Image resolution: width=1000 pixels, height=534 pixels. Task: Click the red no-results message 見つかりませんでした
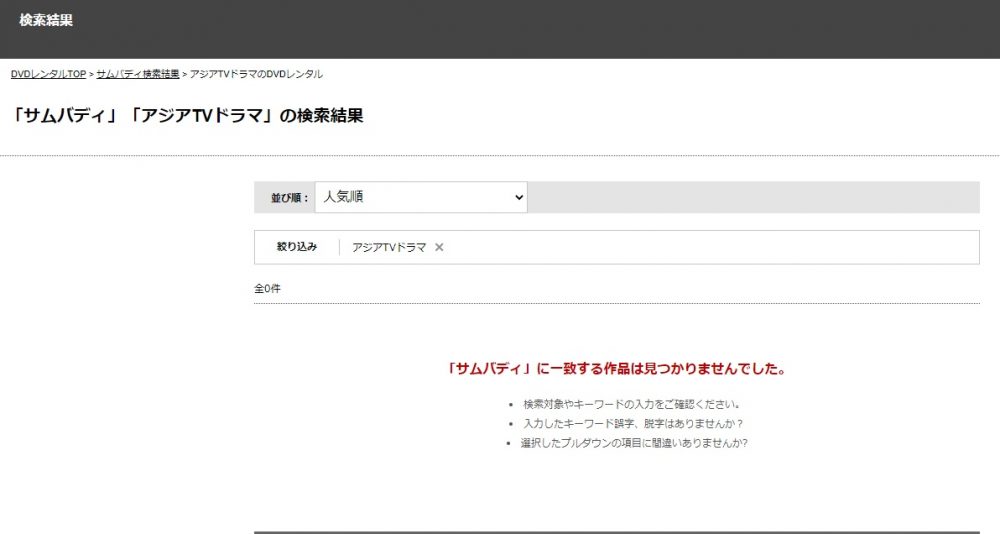616,369
